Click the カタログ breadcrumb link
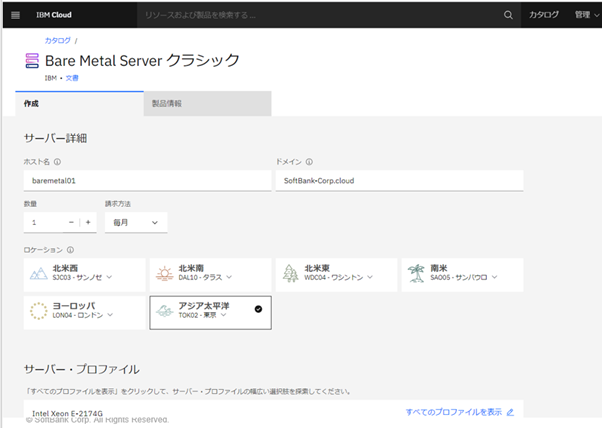 tap(57, 40)
